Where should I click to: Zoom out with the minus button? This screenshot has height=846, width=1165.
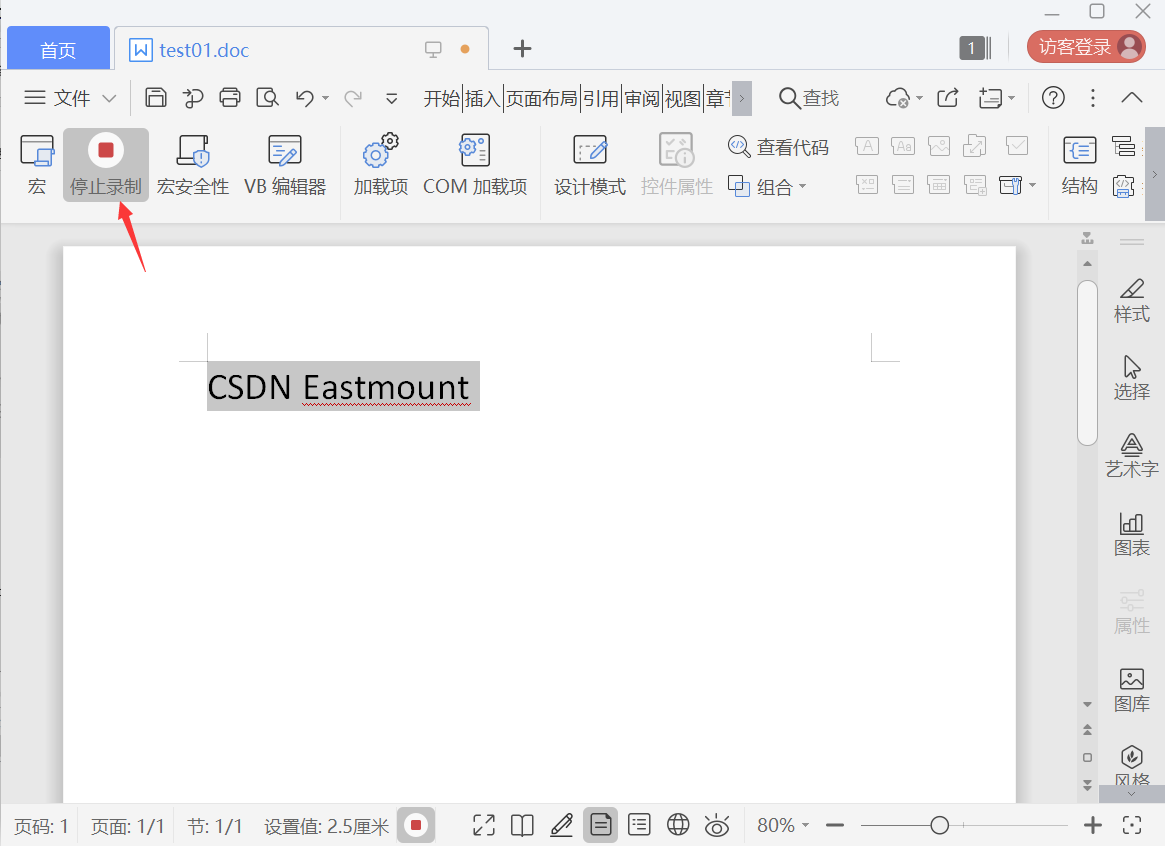835,825
